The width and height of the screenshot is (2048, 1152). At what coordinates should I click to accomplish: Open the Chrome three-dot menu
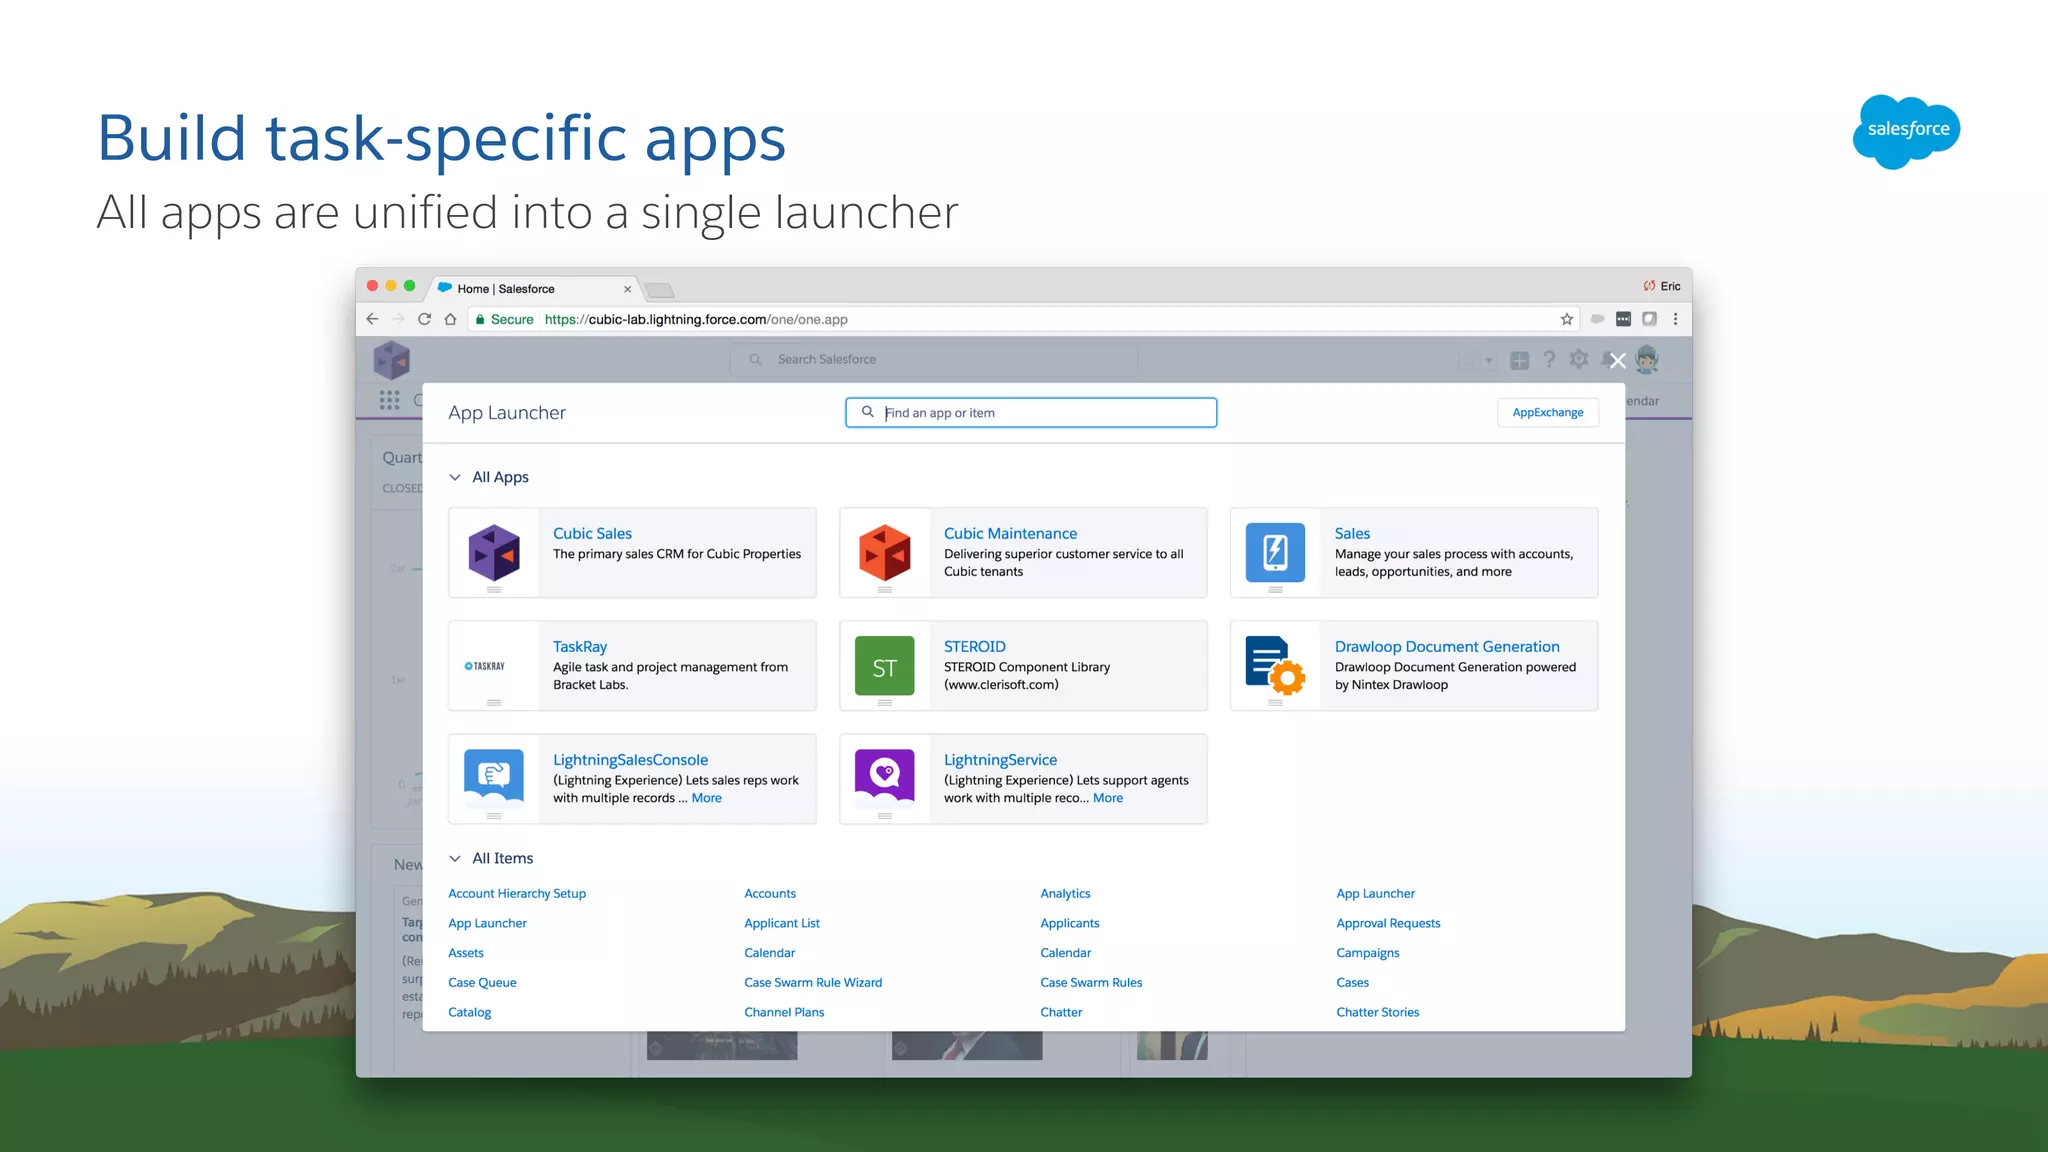tap(1676, 319)
